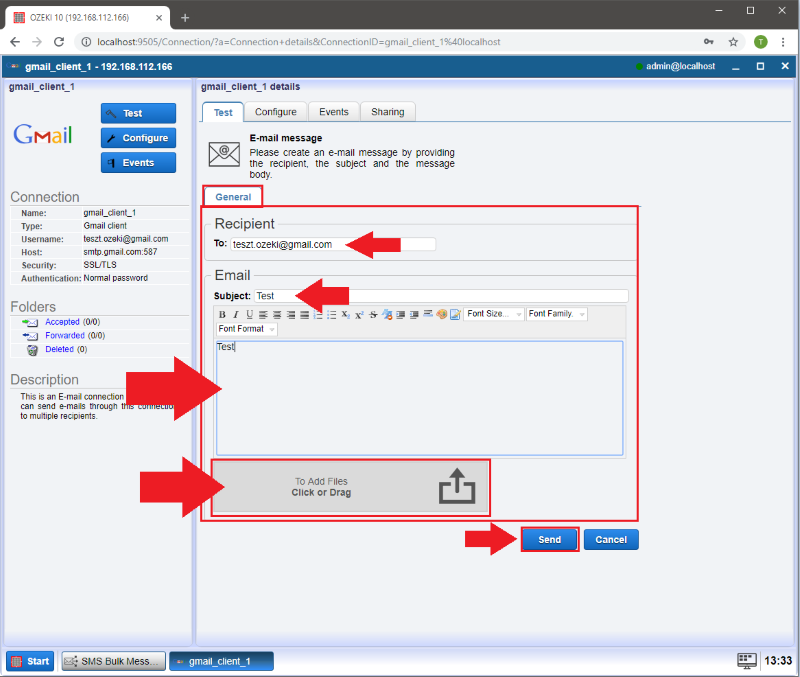Open the Font Size dropdown
Screen dimensions: 800x677
coord(494,314)
